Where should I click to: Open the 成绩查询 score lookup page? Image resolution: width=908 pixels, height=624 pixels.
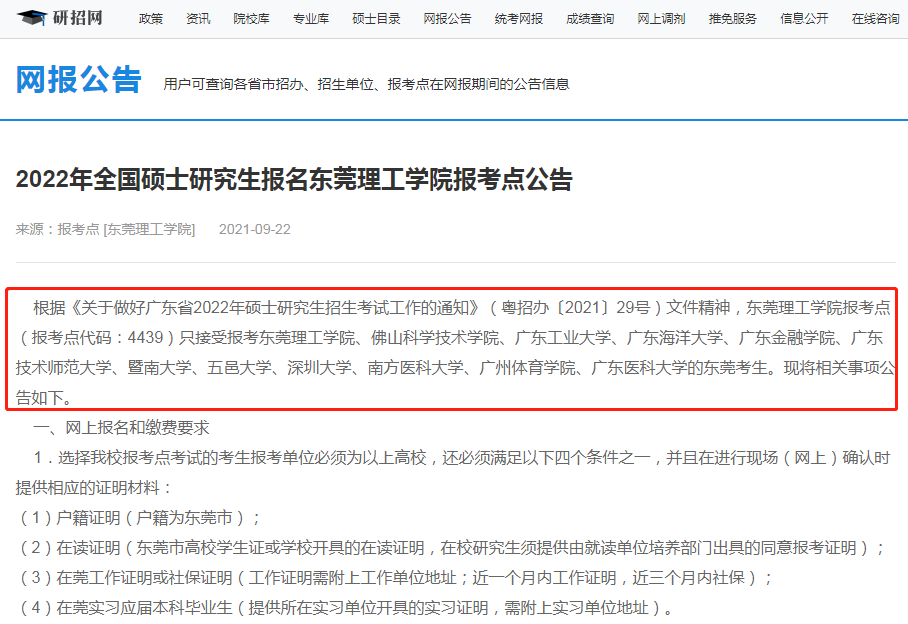click(x=589, y=17)
